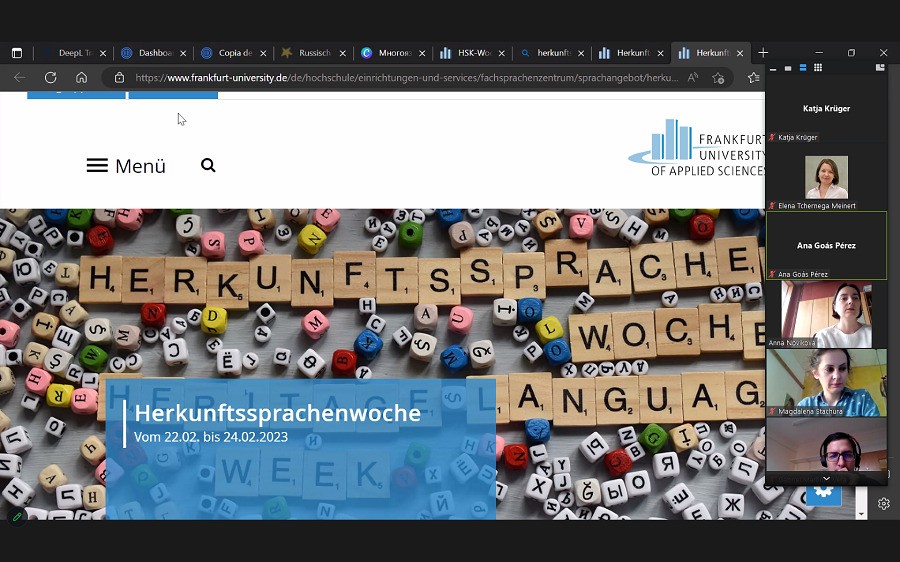
Task: Click the website search magnifier icon
Action: pos(208,166)
